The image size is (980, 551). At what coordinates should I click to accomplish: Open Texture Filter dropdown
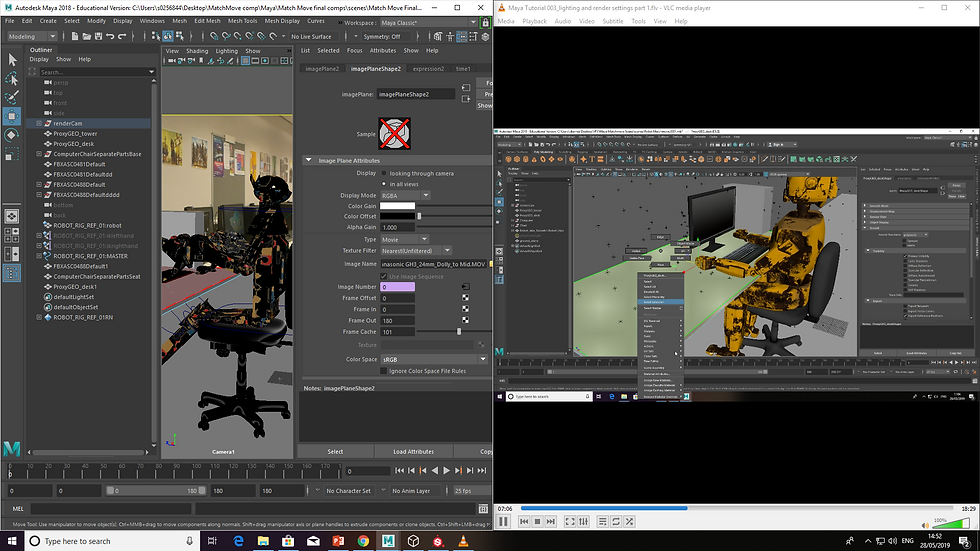(x=416, y=251)
